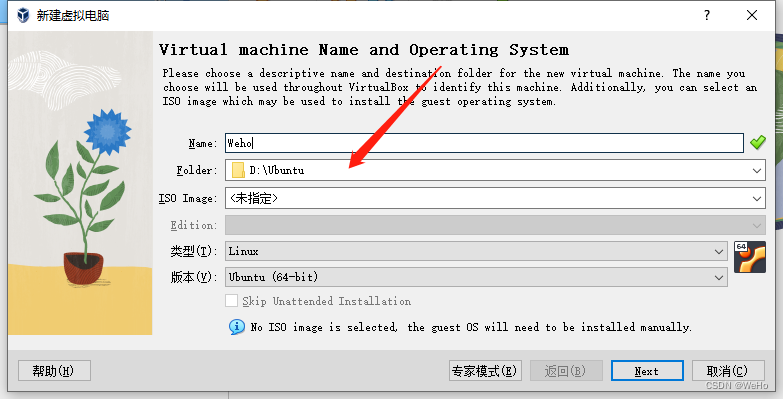Open the Edition dropdown
Image resolution: width=783 pixels, height=399 pixels.
tap(495, 225)
